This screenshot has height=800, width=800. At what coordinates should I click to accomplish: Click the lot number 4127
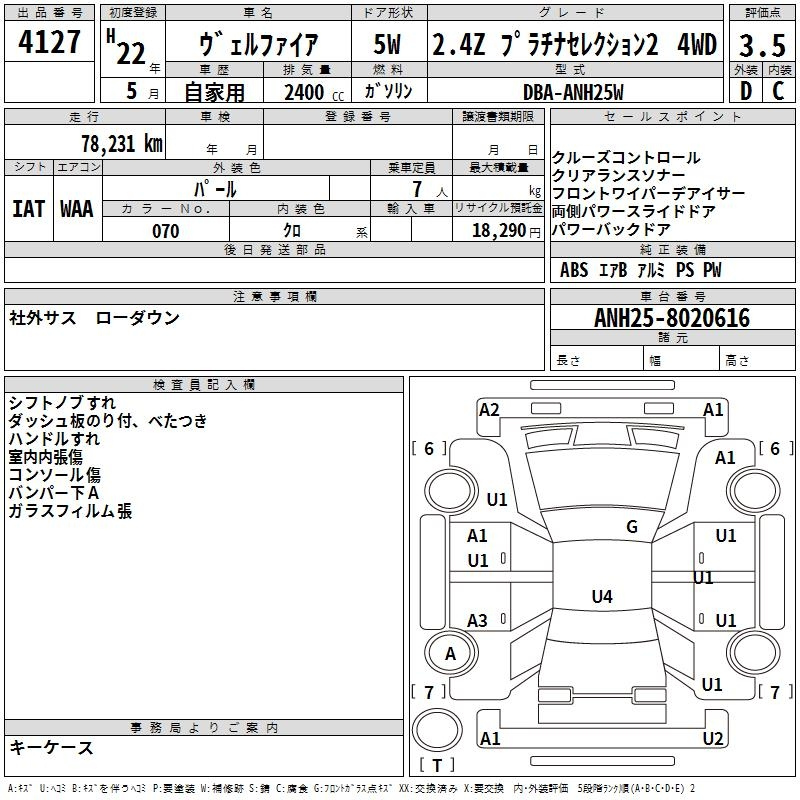coord(49,42)
